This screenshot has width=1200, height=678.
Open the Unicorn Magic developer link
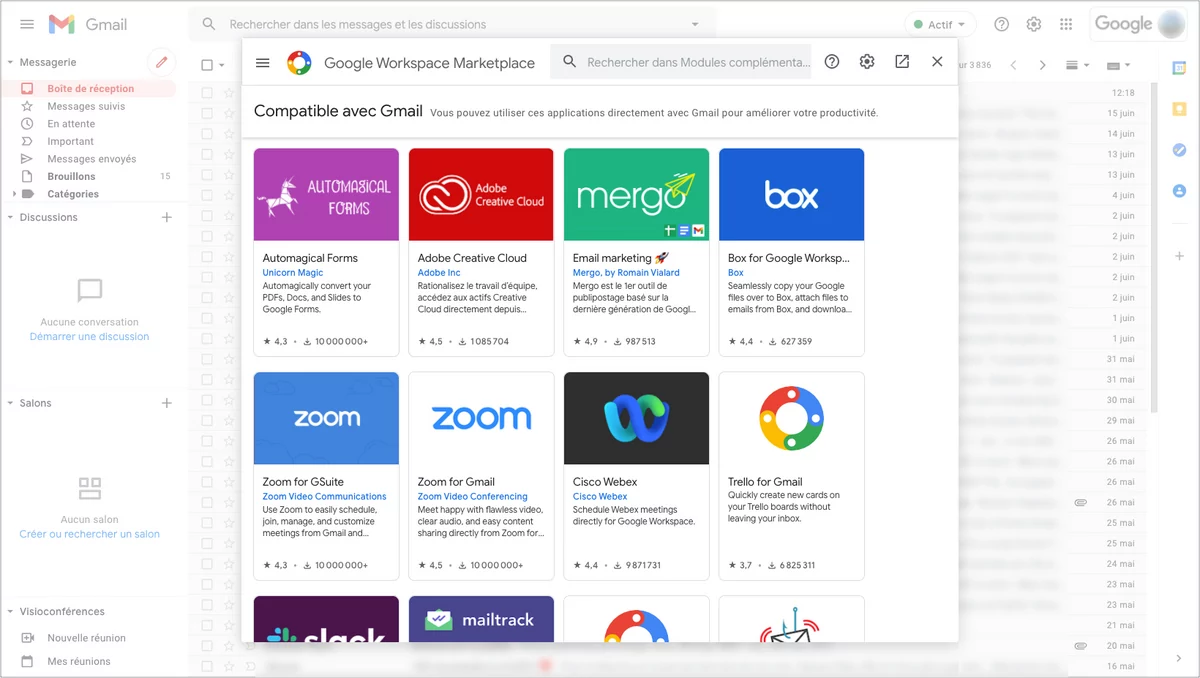tap(293, 273)
